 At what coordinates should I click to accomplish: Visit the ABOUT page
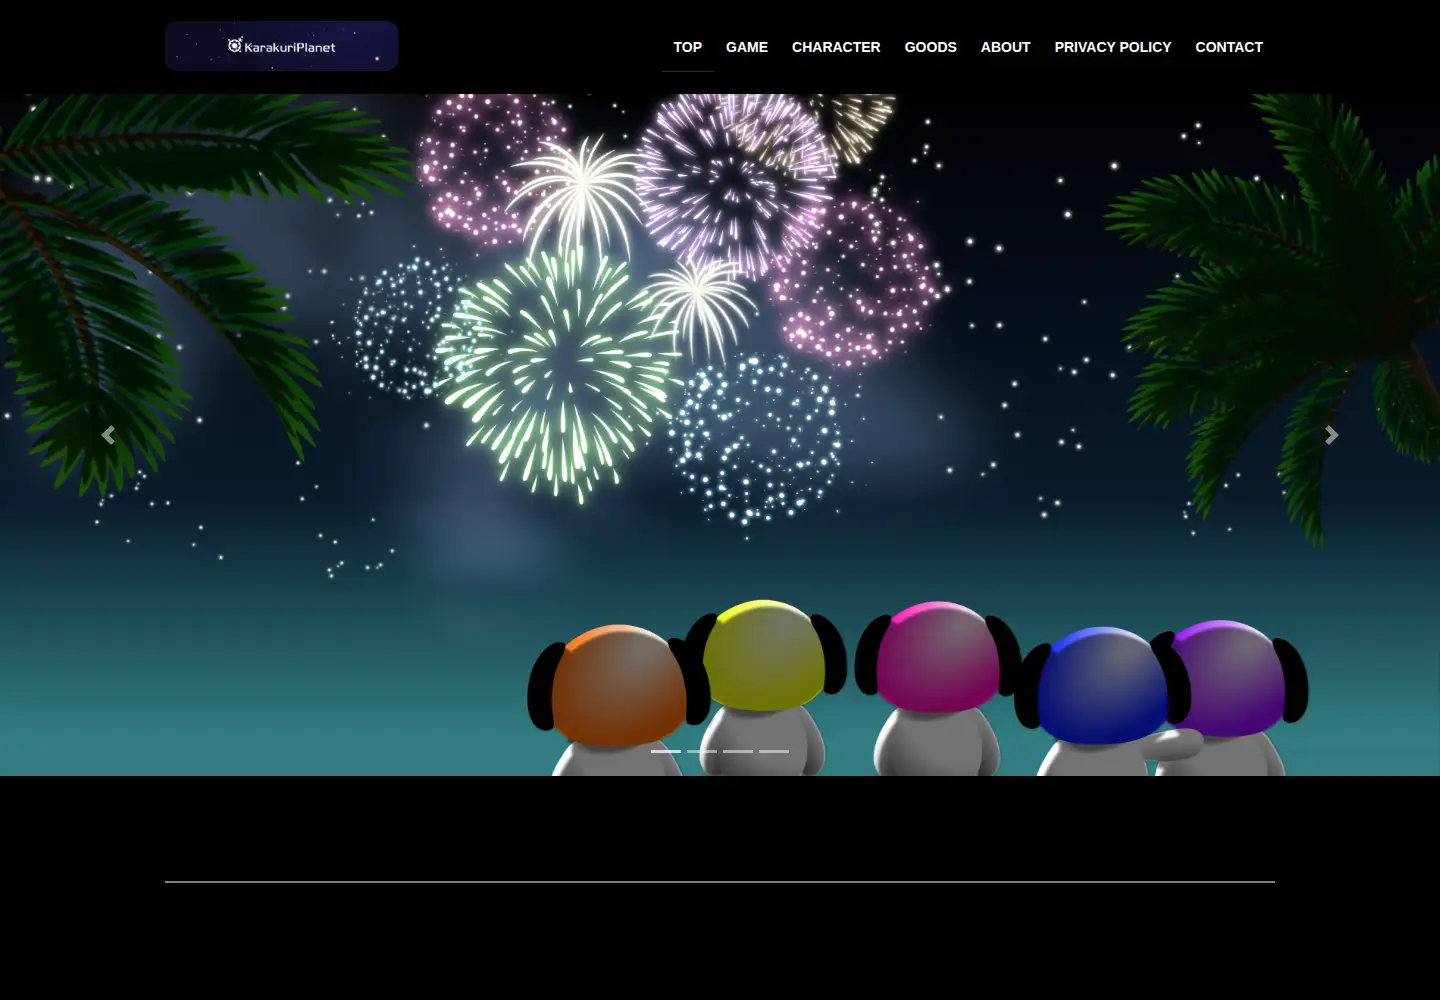[1005, 47]
